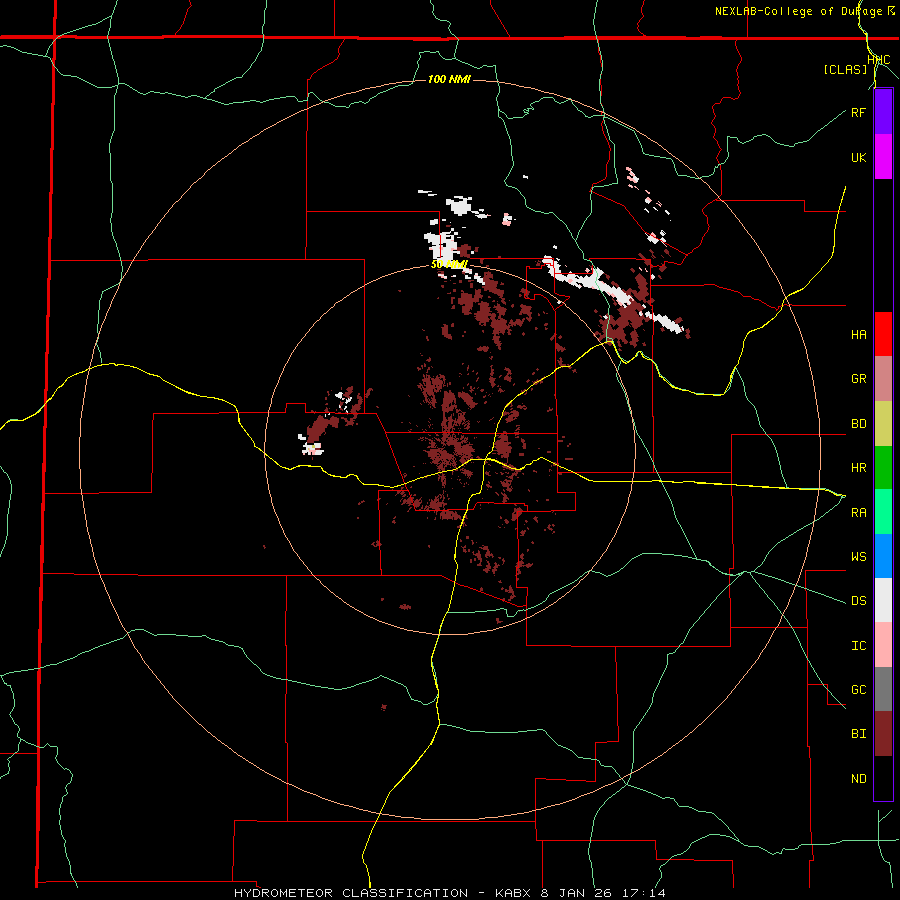Viewport: 900px width, 900px height.
Task: Click the BI legend label
Action: pos(858,734)
